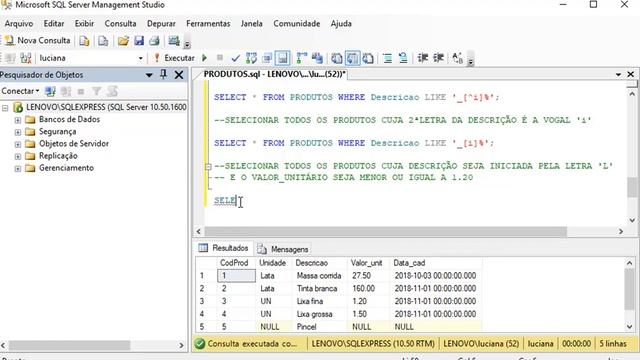Save the query with the floppy disk icon
The image size is (640, 360).
point(139,41)
